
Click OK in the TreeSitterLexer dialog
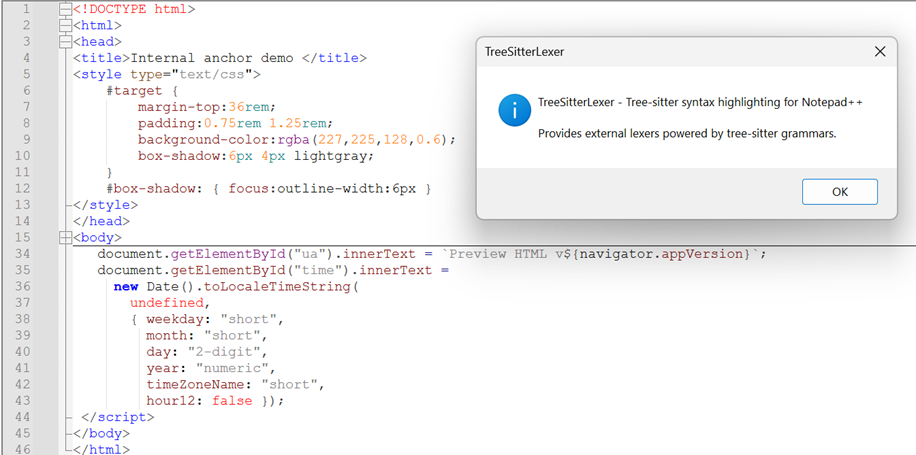[x=839, y=192]
